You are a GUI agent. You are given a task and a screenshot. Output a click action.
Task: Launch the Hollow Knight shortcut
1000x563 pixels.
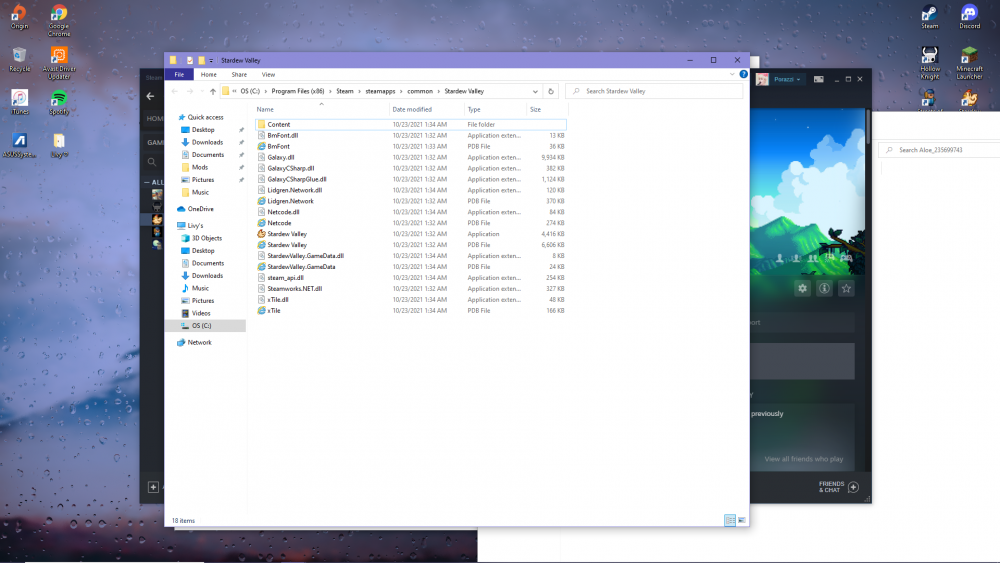click(929, 63)
